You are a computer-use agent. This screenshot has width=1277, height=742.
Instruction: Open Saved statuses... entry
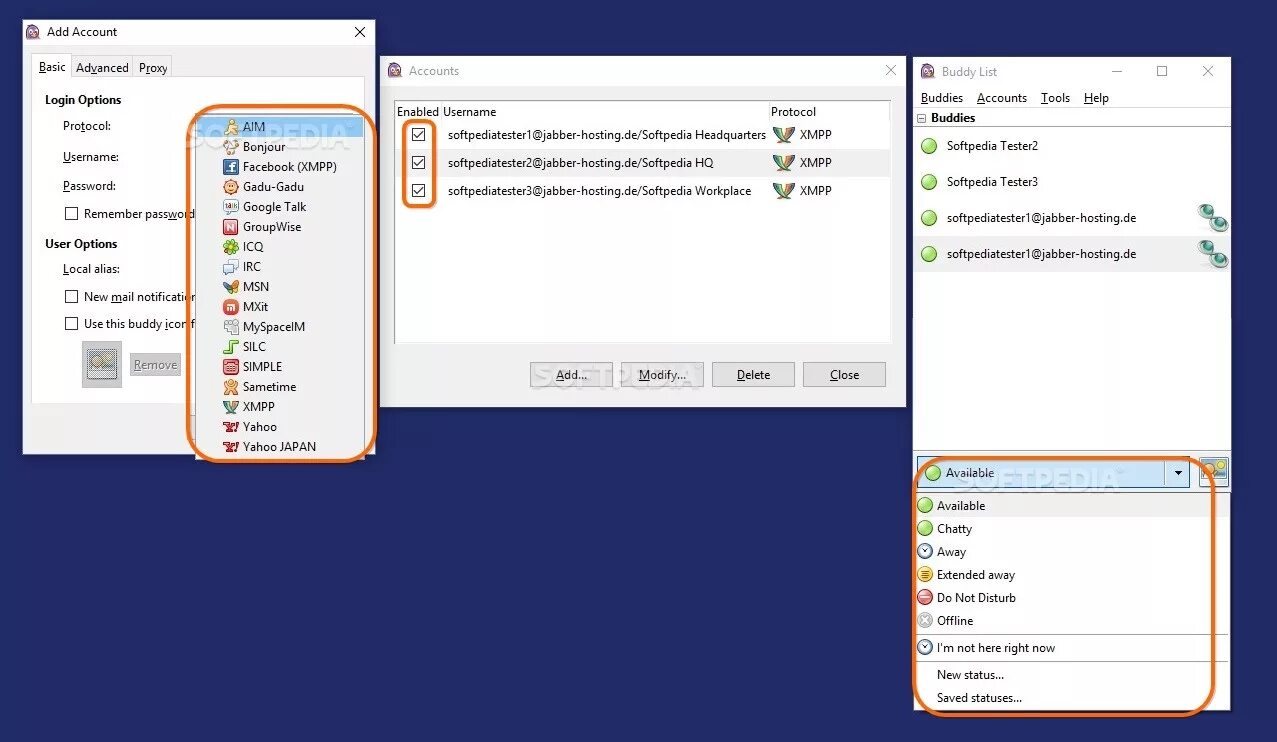coord(1071,698)
